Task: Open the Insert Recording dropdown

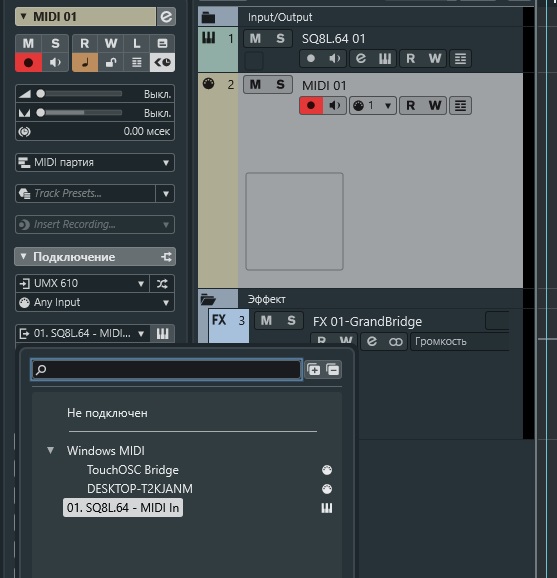Action: 95,224
